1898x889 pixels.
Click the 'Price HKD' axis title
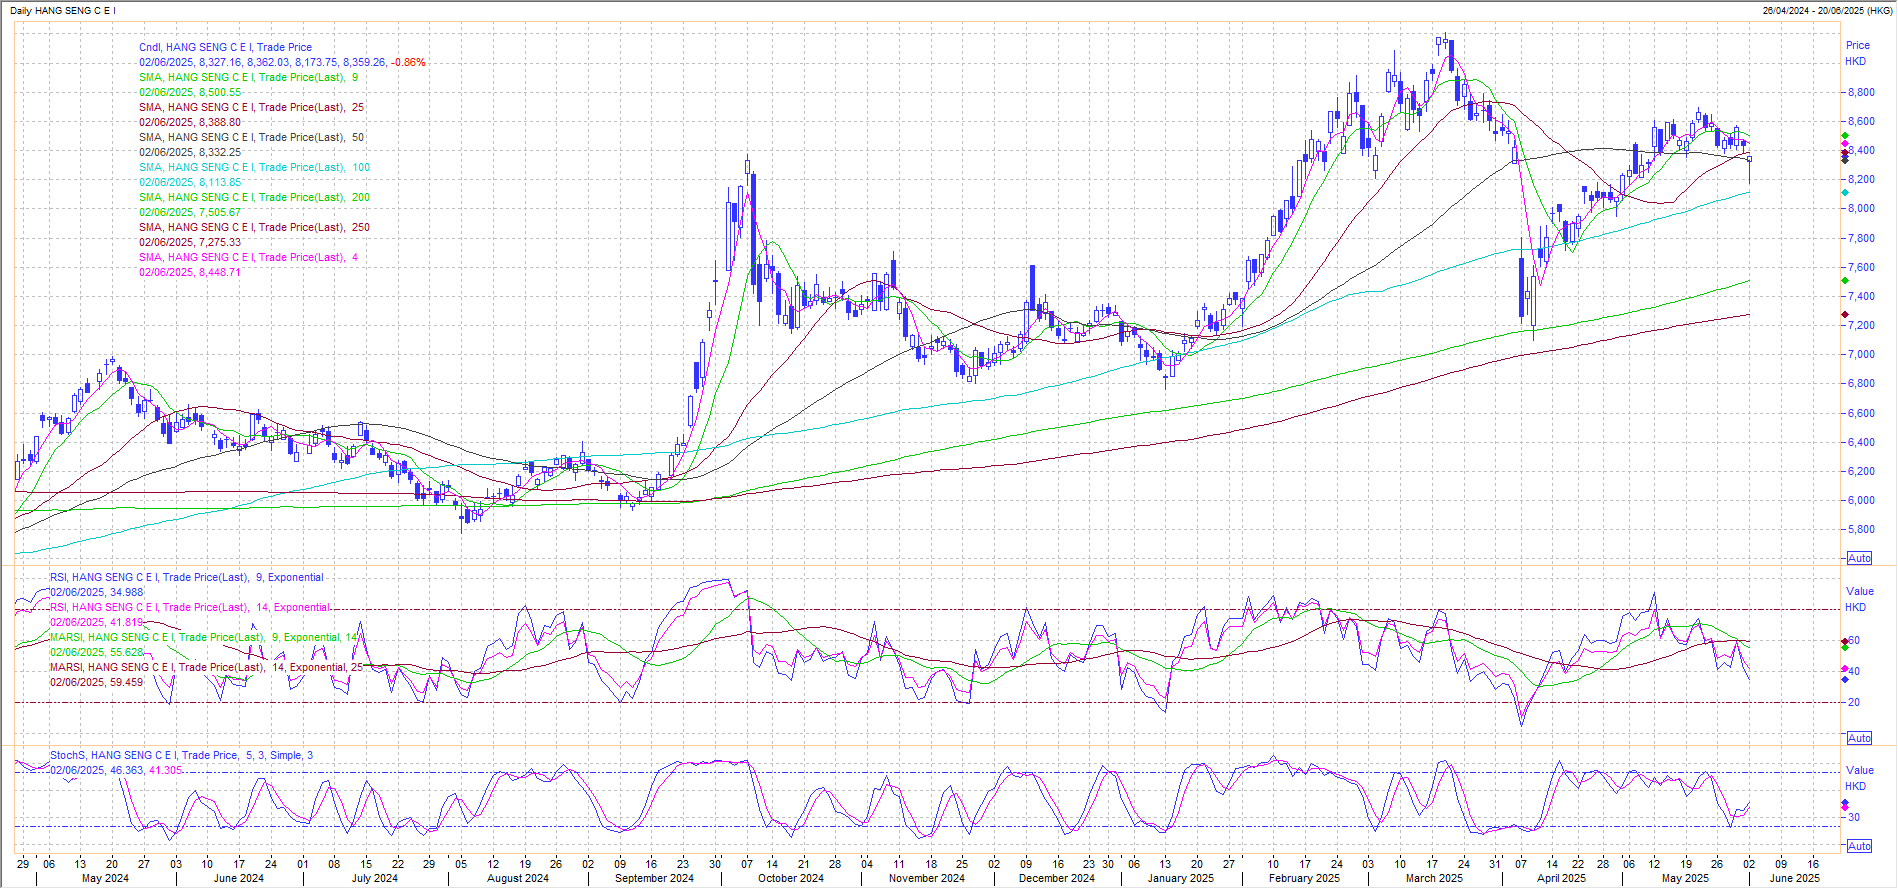pyautogui.click(x=1857, y=53)
